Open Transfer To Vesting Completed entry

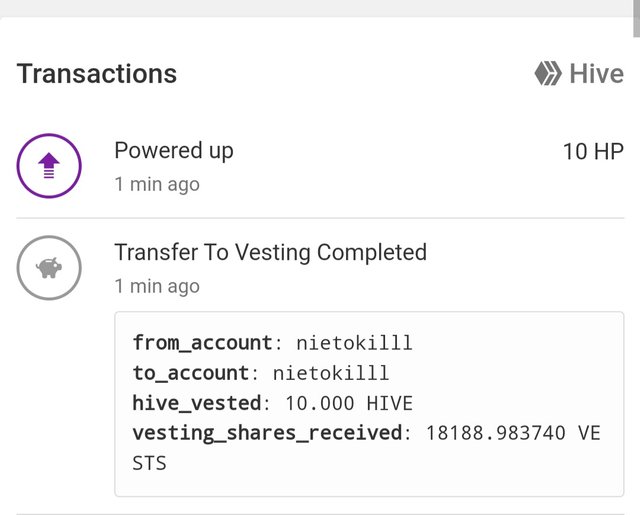click(271, 252)
